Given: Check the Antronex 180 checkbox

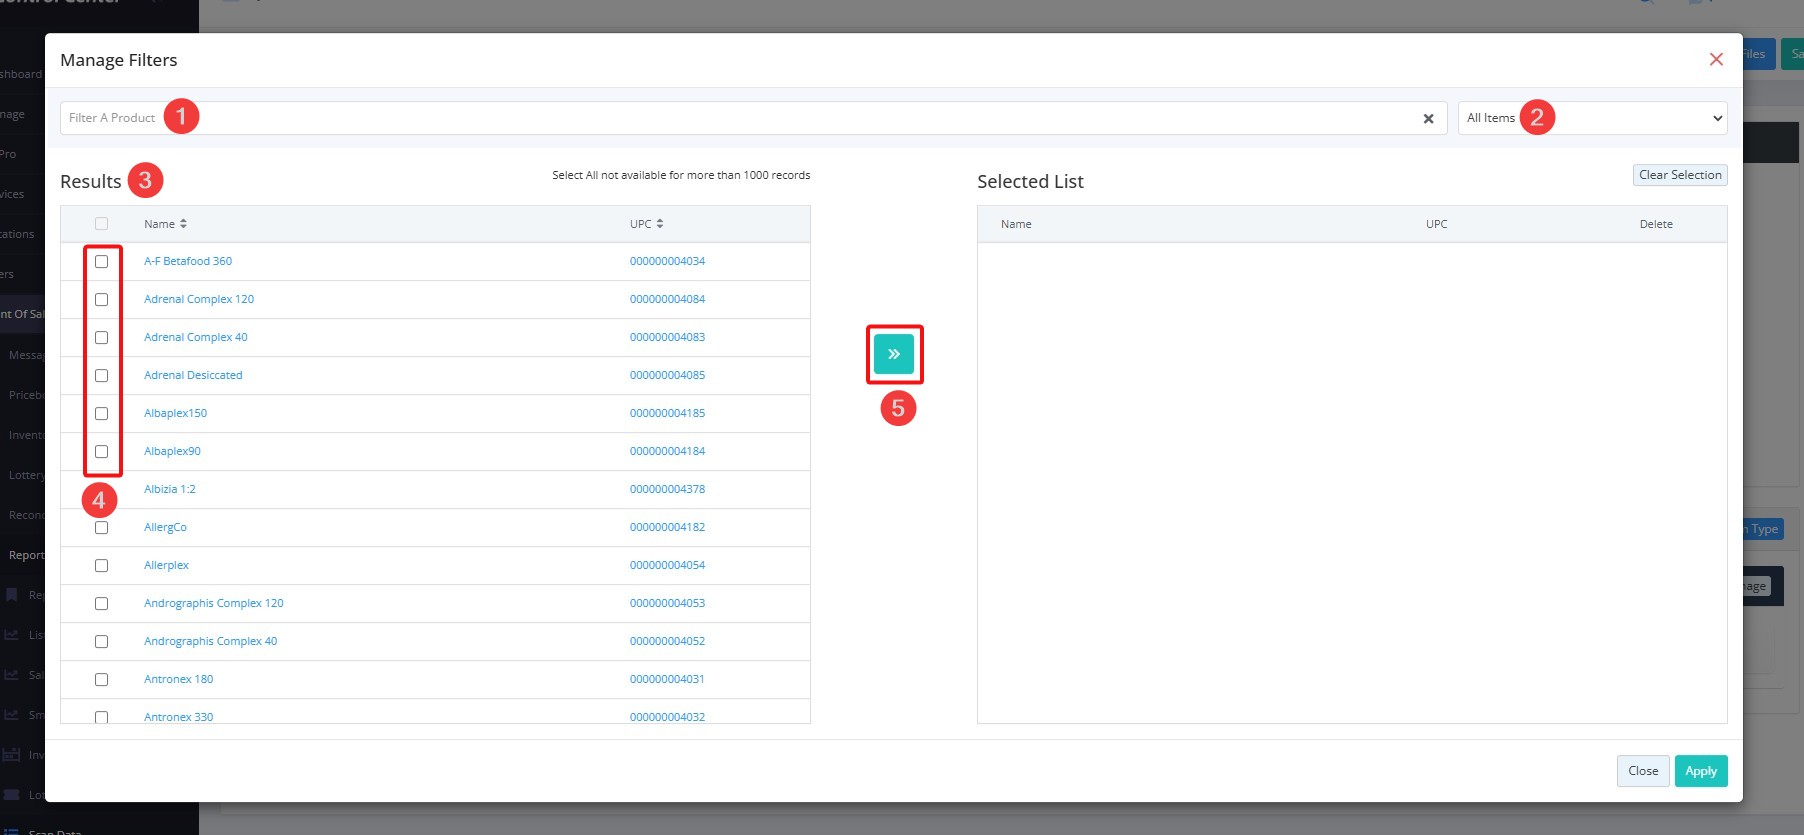Looking at the screenshot, I should (x=101, y=680).
